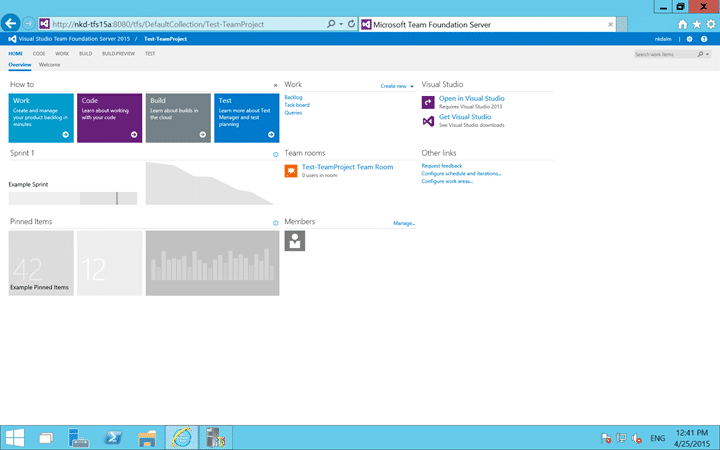Open the TEST hub
This screenshot has height=450, width=720.
(x=150, y=54)
